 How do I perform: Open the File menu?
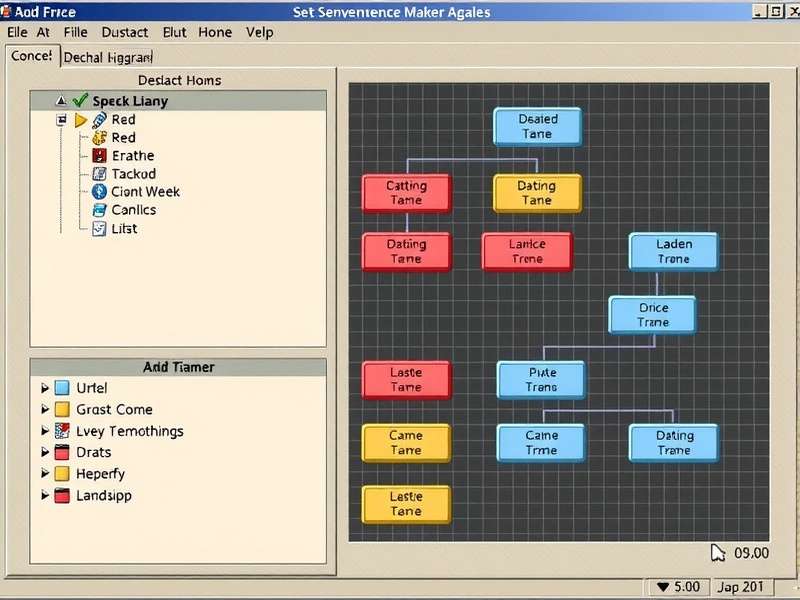77,32
